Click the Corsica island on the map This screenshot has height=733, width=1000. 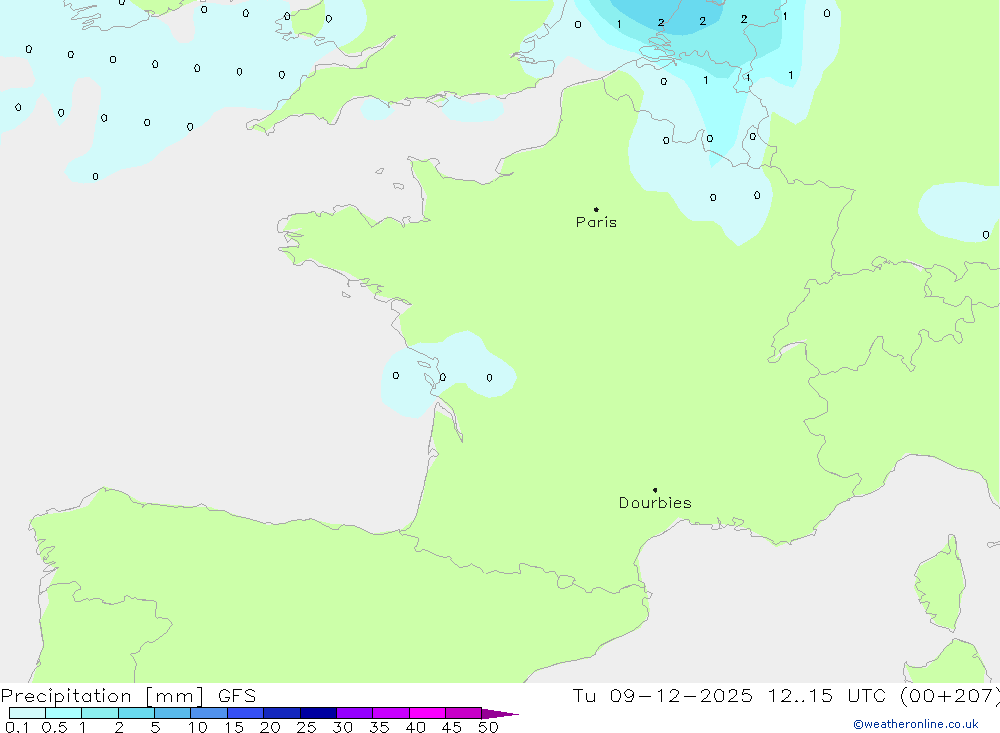pyautogui.click(x=940, y=584)
